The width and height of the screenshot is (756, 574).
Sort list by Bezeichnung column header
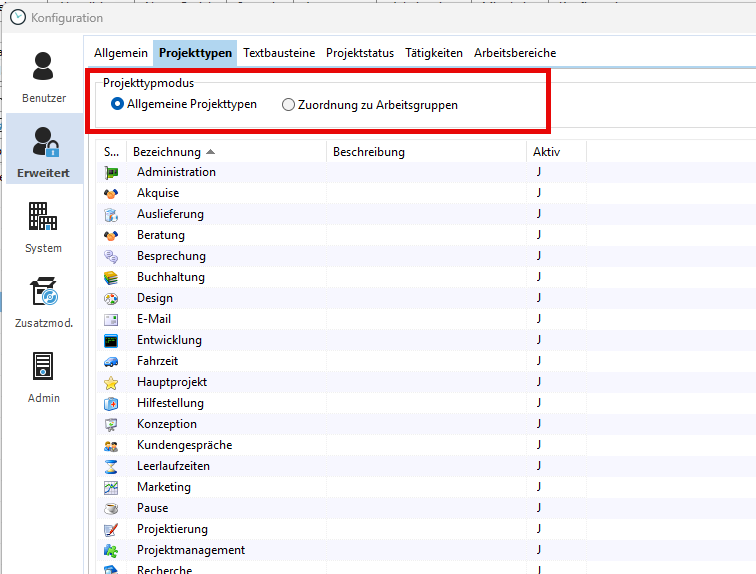click(167, 152)
